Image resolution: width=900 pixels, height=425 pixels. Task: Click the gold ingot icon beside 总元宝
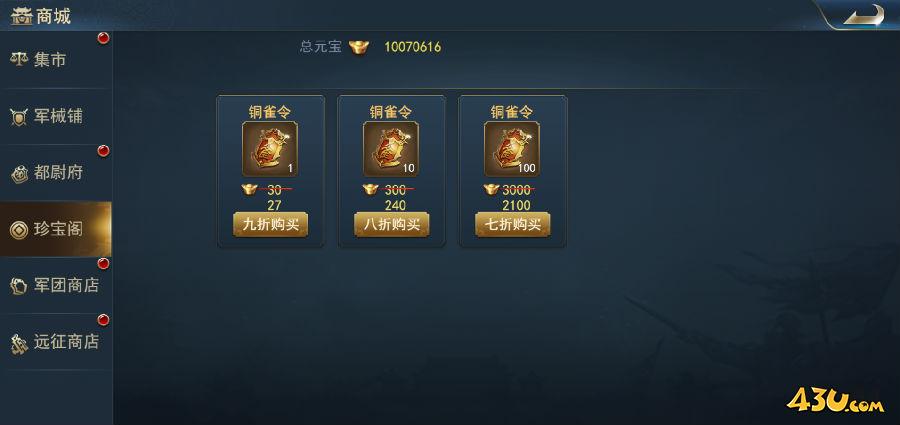click(x=359, y=47)
